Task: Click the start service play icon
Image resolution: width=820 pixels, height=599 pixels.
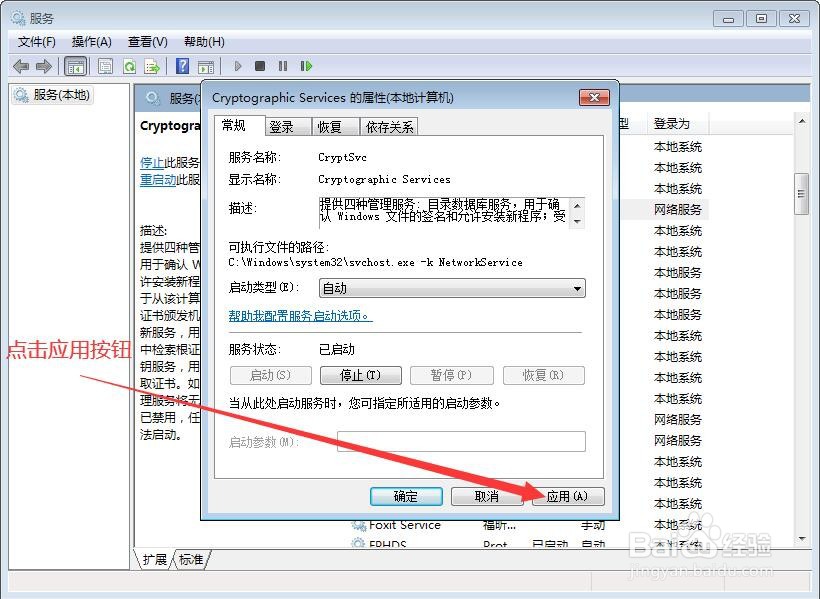Action: [237, 66]
